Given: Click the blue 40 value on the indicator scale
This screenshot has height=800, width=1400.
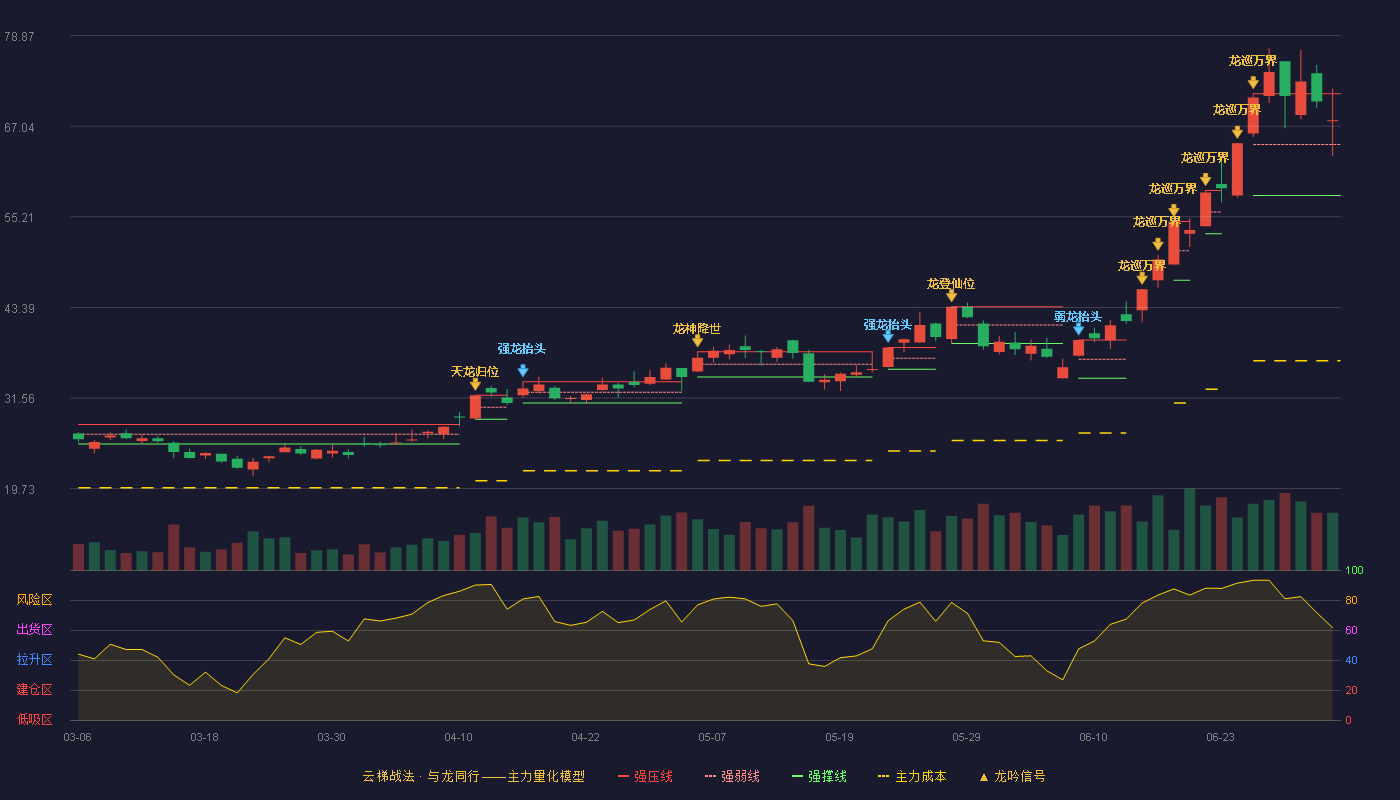Looking at the screenshot, I should pyautogui.click(x=1351, y=660).
